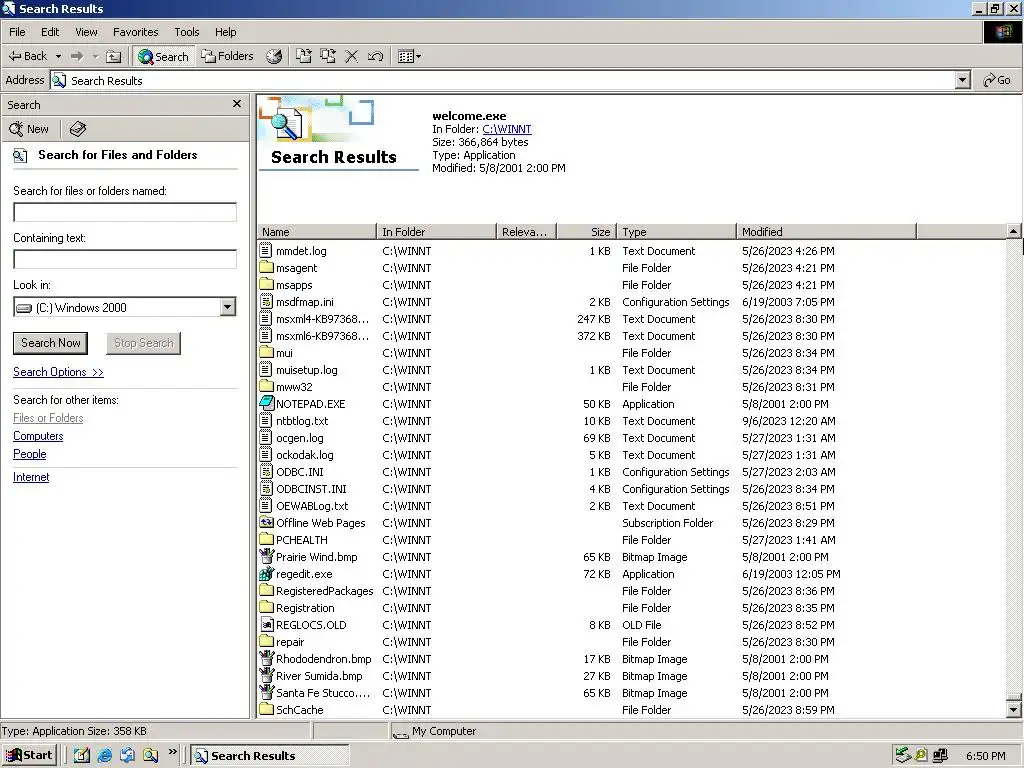Screen dimensions: 1024x768
Task: Click the Delete X toolbar icon
Action: click(x=351, y=56)
